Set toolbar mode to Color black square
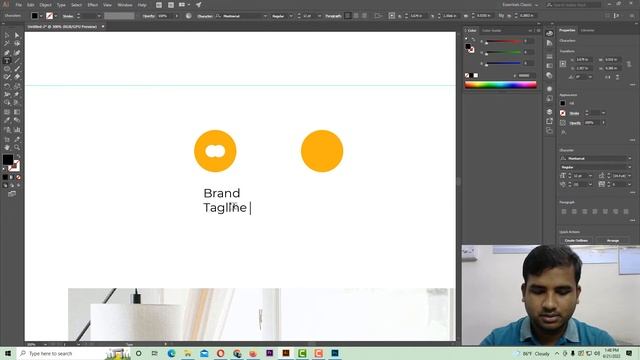Screen dimensions: 640x360 (x=5, y=178)
